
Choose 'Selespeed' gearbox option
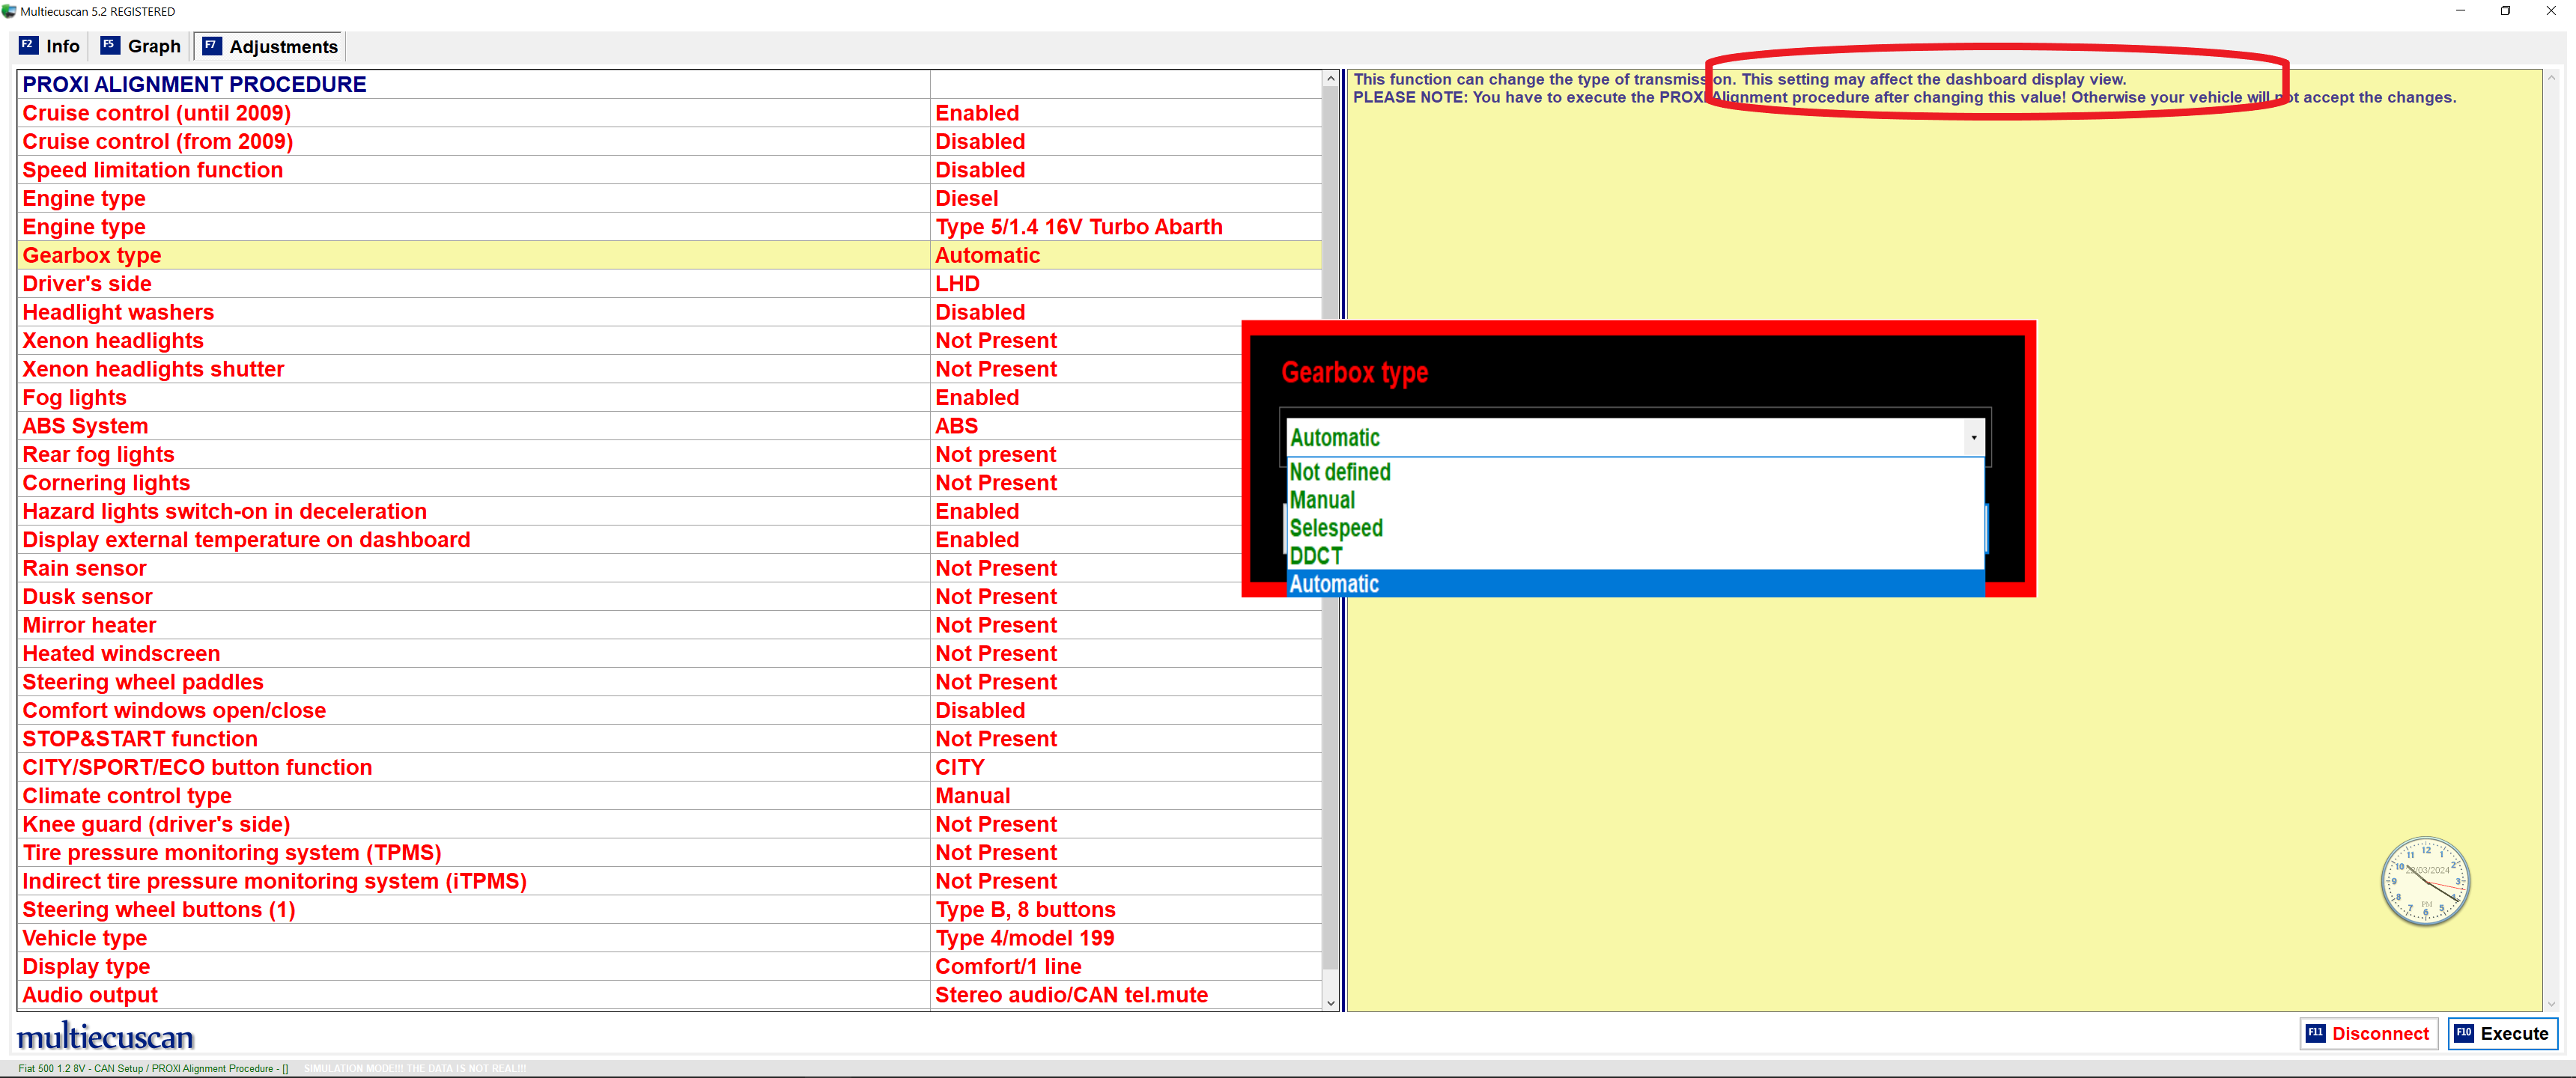coord(1635,528)
